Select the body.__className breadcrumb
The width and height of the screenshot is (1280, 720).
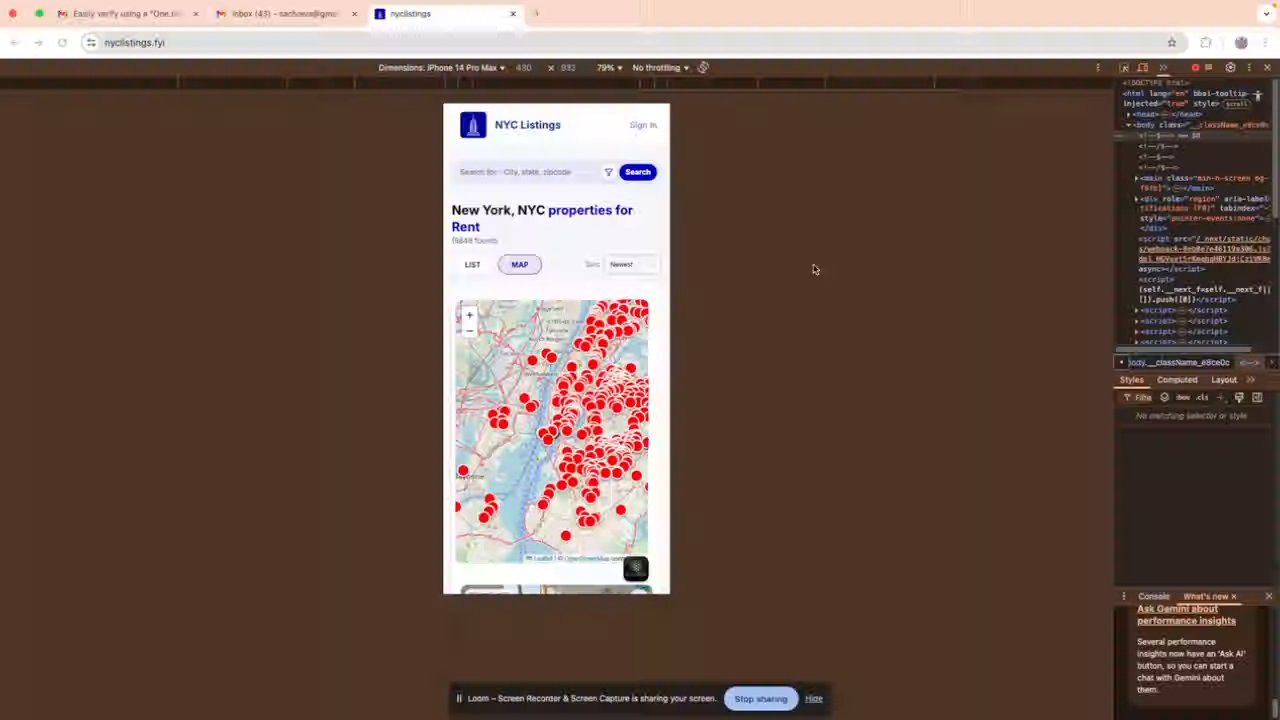click(1179, 363)
